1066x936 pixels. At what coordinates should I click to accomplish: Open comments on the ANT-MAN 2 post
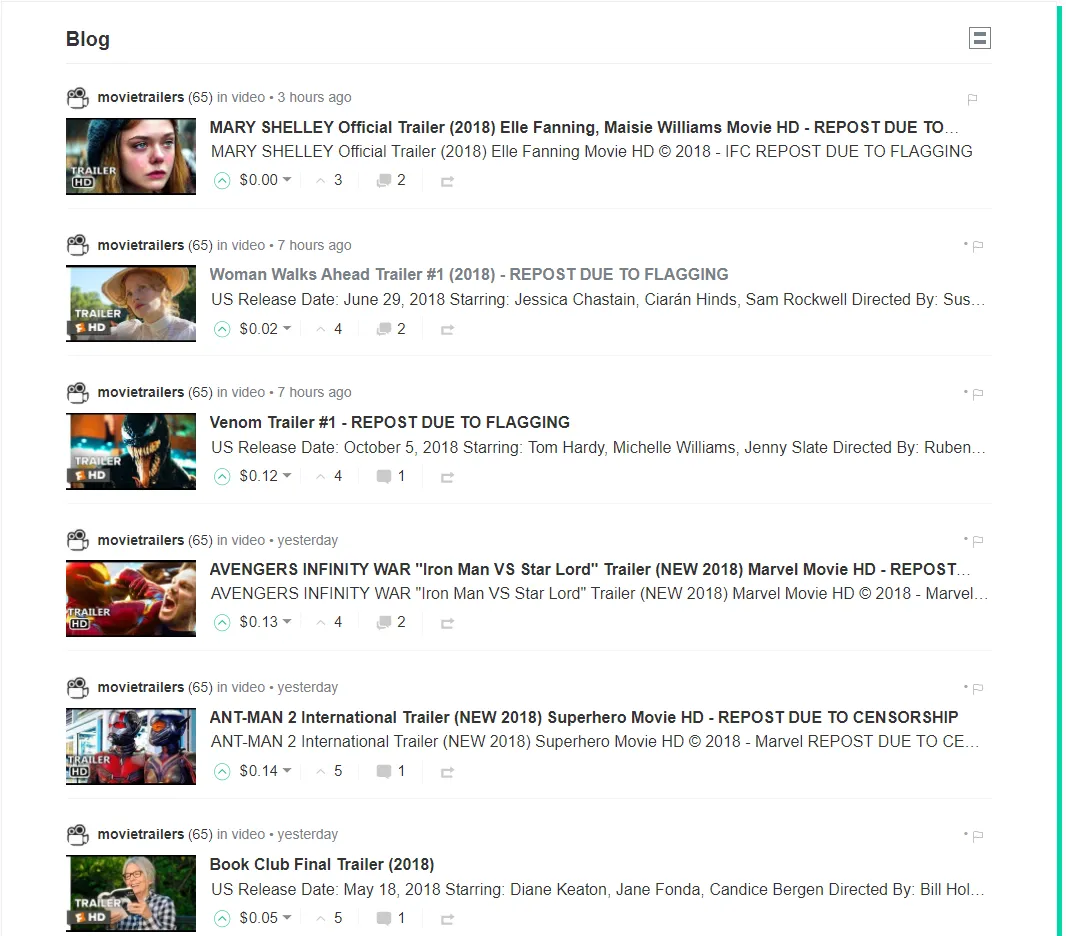point(391,771)
